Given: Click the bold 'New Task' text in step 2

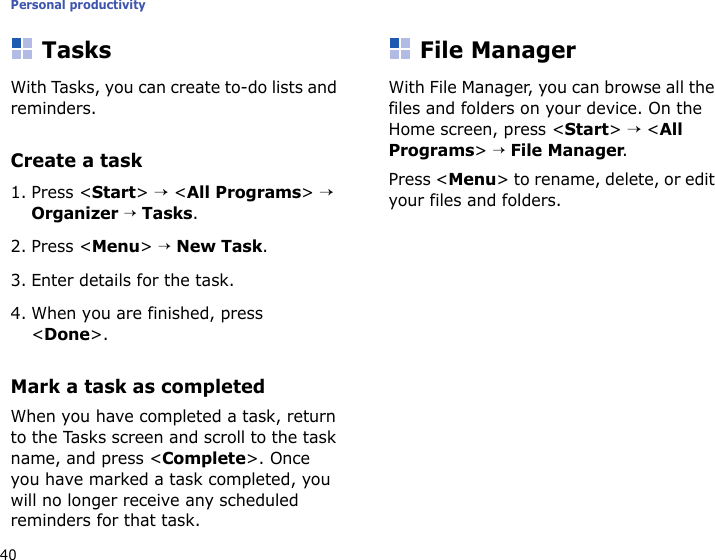Looking at the screenshot, I should [219, 246].
